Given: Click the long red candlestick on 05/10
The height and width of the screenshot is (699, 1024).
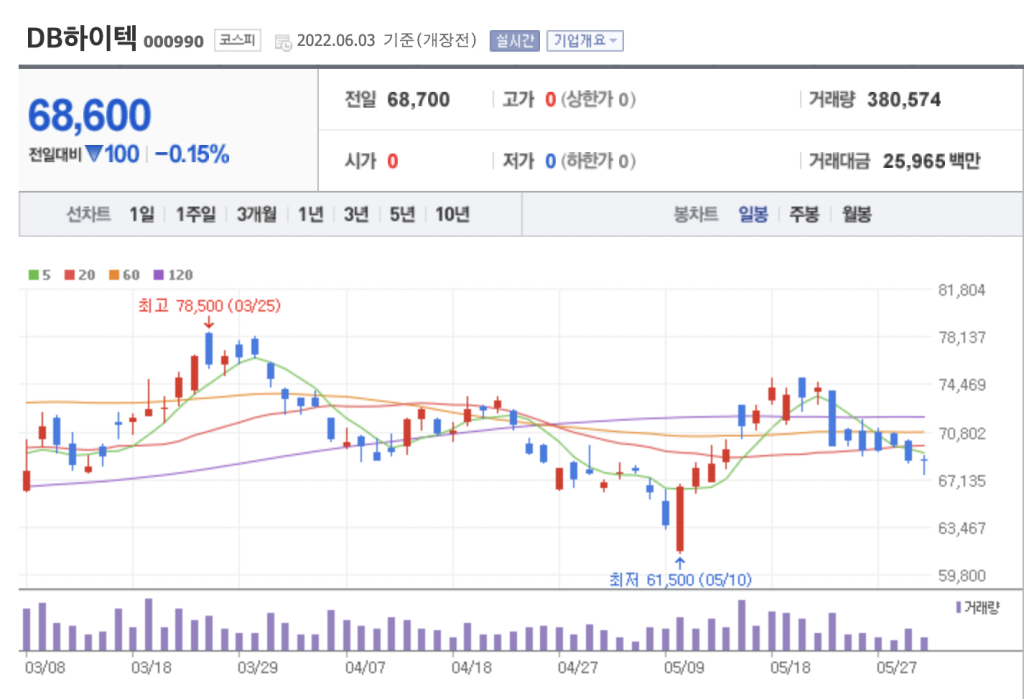Looking at the screenshot, I should [x=680, y=518].
